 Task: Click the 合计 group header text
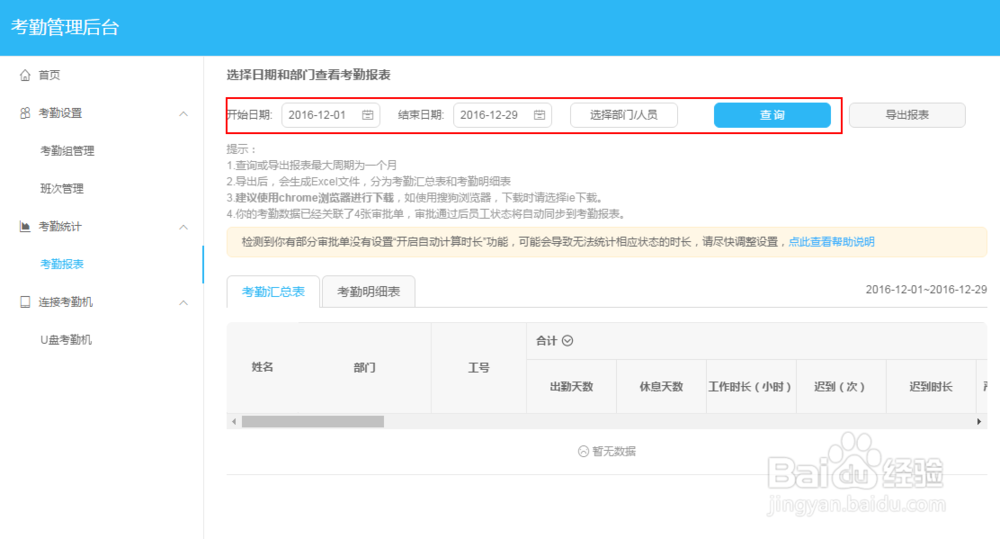(x=547, y=341)
